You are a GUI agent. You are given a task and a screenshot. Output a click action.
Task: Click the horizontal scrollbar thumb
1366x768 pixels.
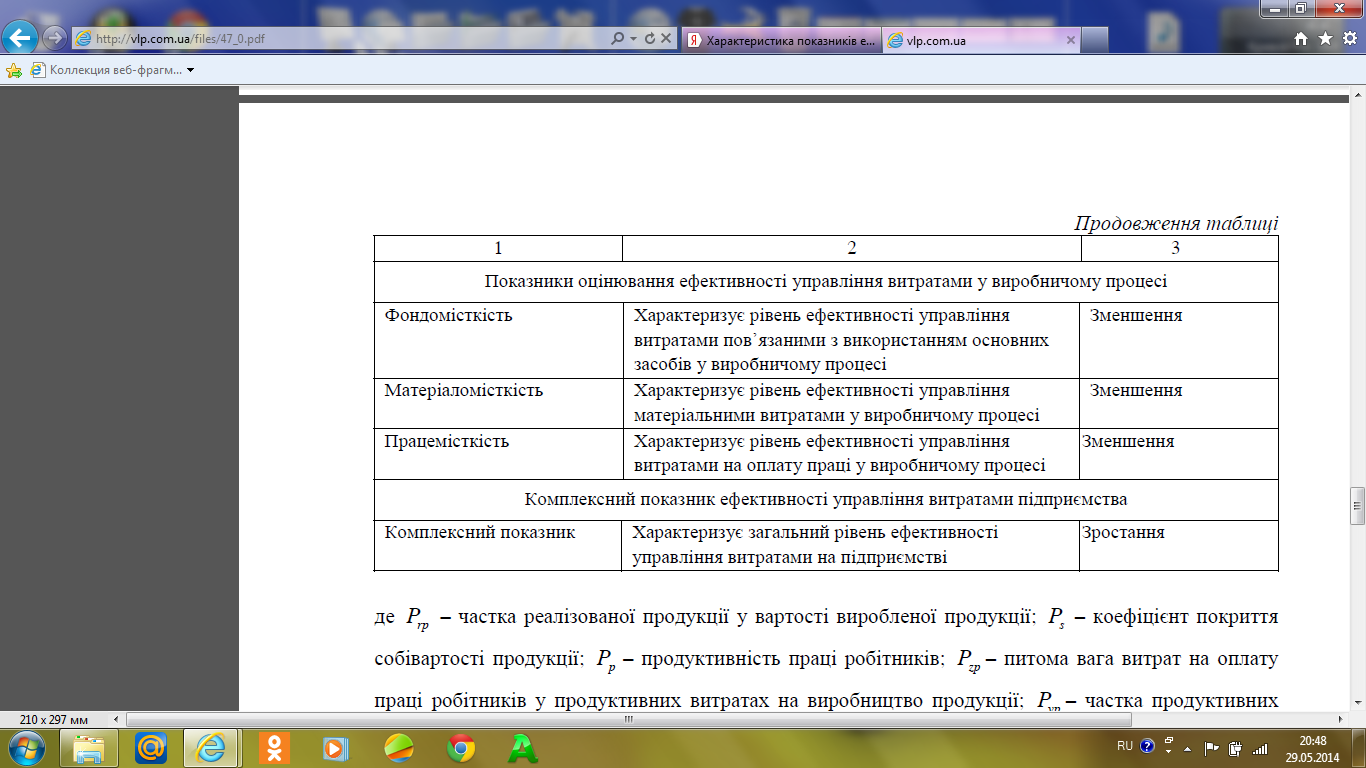(629, 719)
